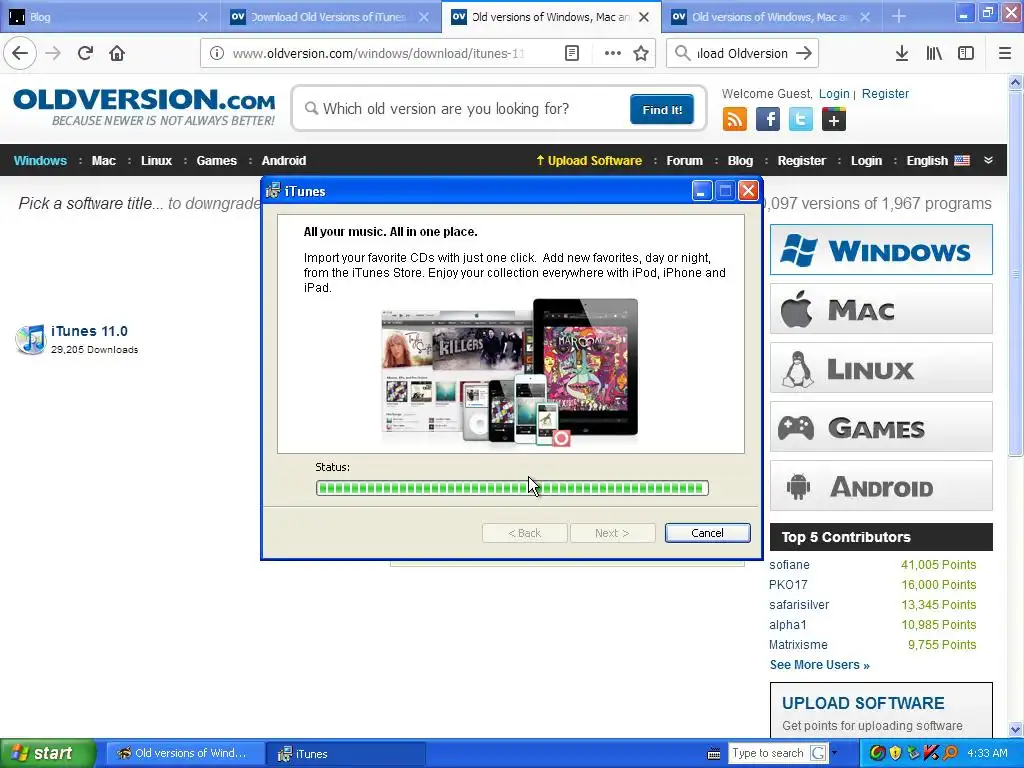The height and width of the screenshot is (768, 1024).
Task: Open the on-screen keyboard tray icon
Action: point(714,754)
